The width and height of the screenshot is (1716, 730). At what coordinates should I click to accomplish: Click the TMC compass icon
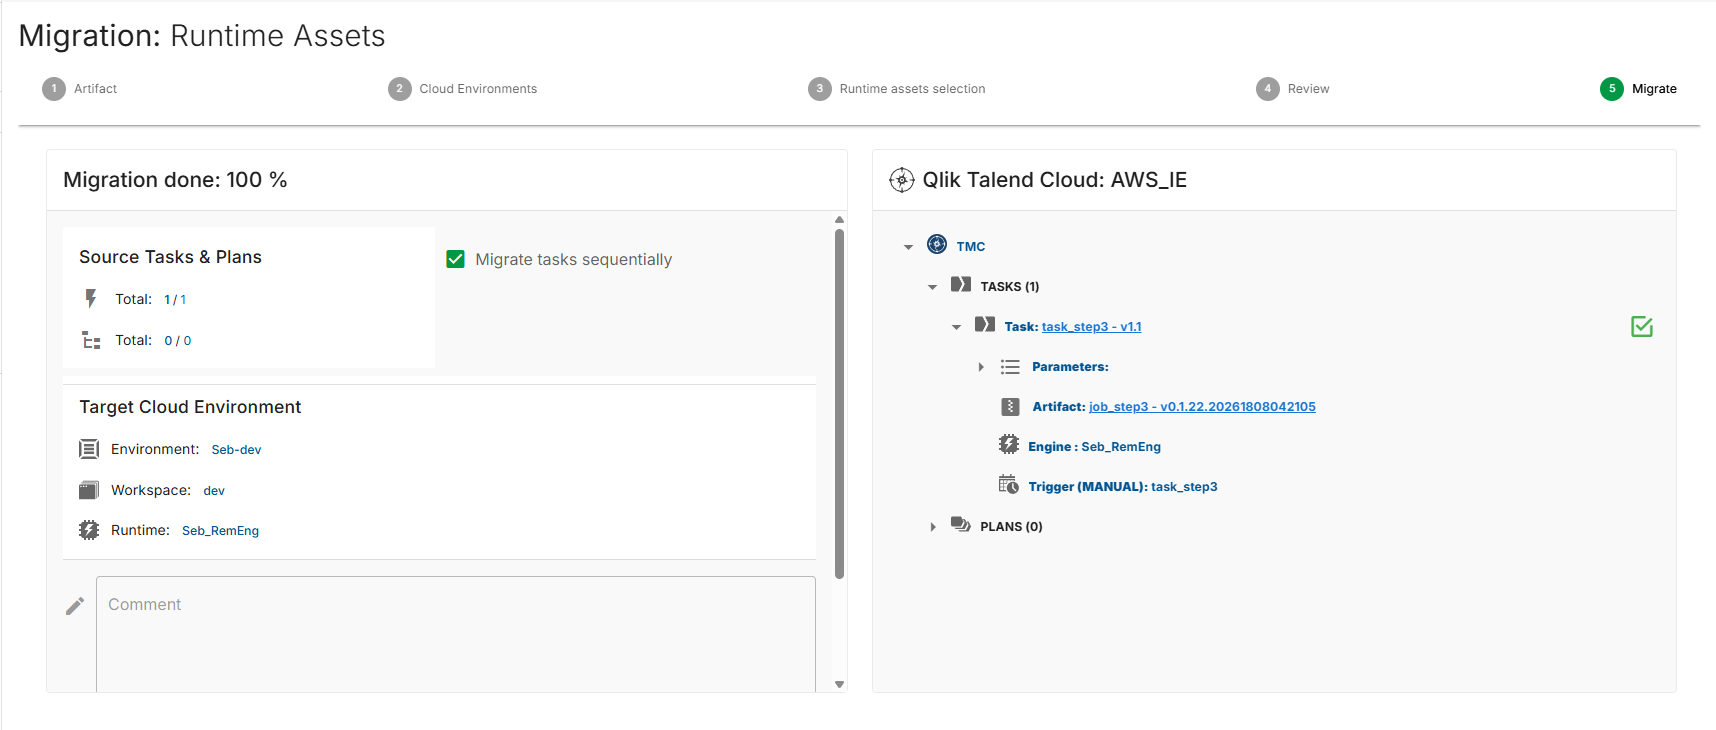point(937,244)
